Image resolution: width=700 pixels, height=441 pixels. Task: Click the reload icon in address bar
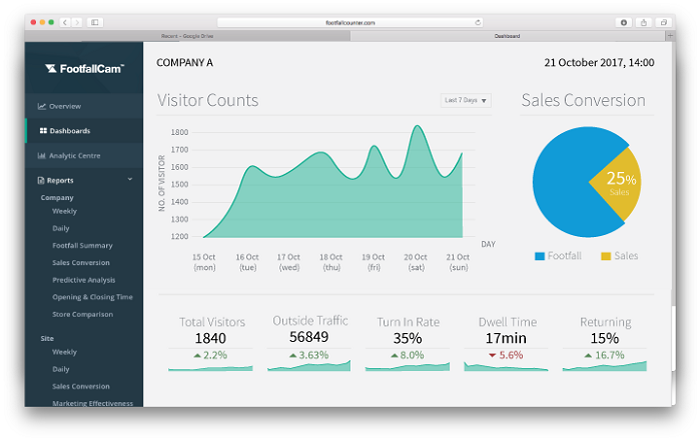coord(478,21)
